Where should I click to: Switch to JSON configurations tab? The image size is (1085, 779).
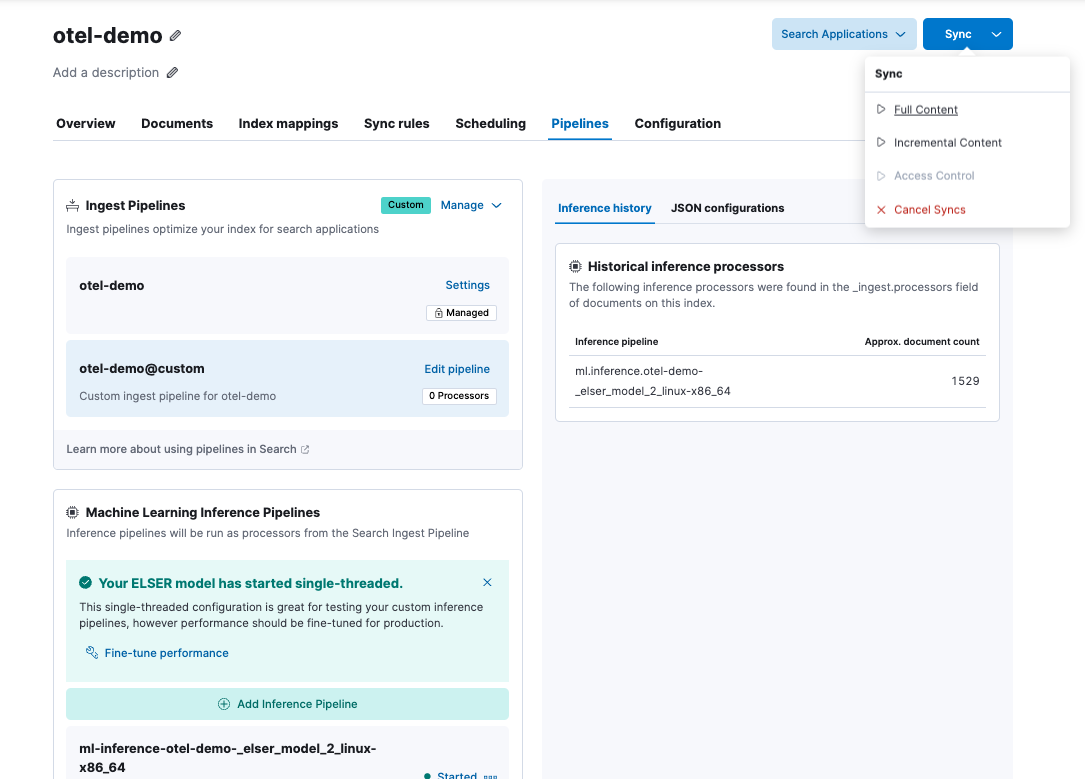tap(727, 208)
